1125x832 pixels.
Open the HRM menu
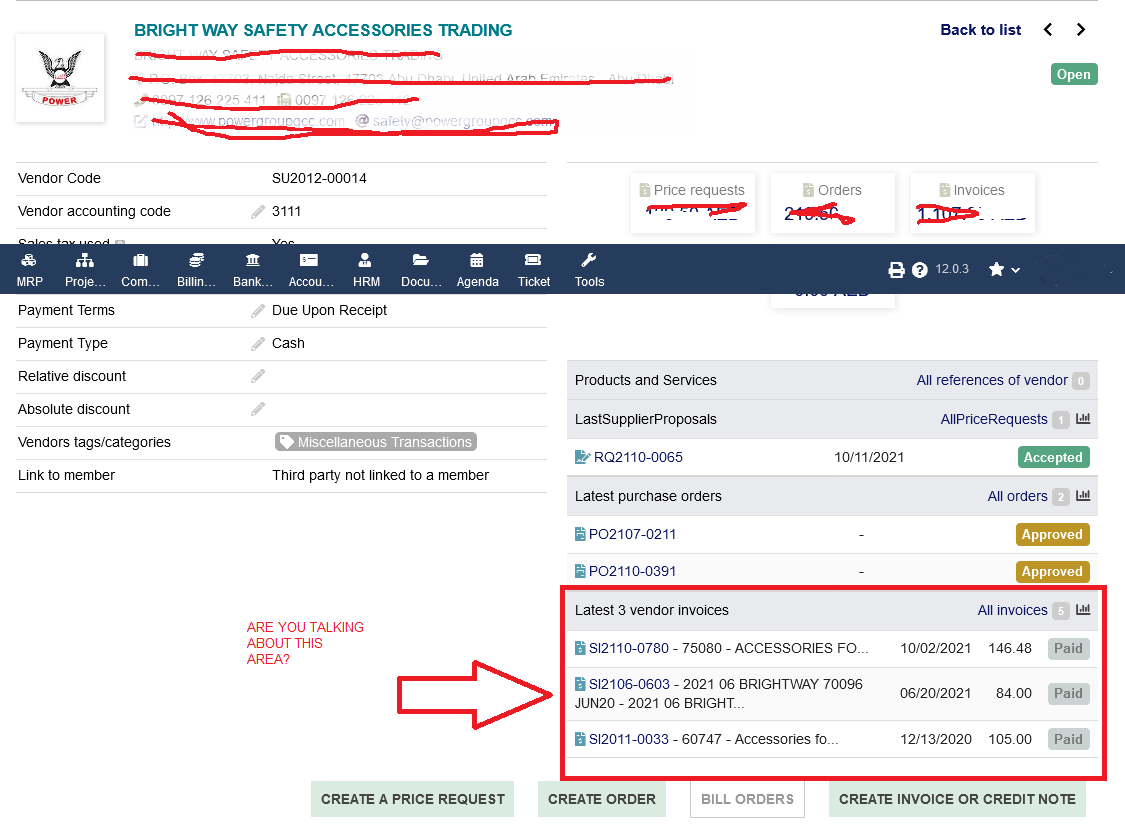click(x=366, y=270)
